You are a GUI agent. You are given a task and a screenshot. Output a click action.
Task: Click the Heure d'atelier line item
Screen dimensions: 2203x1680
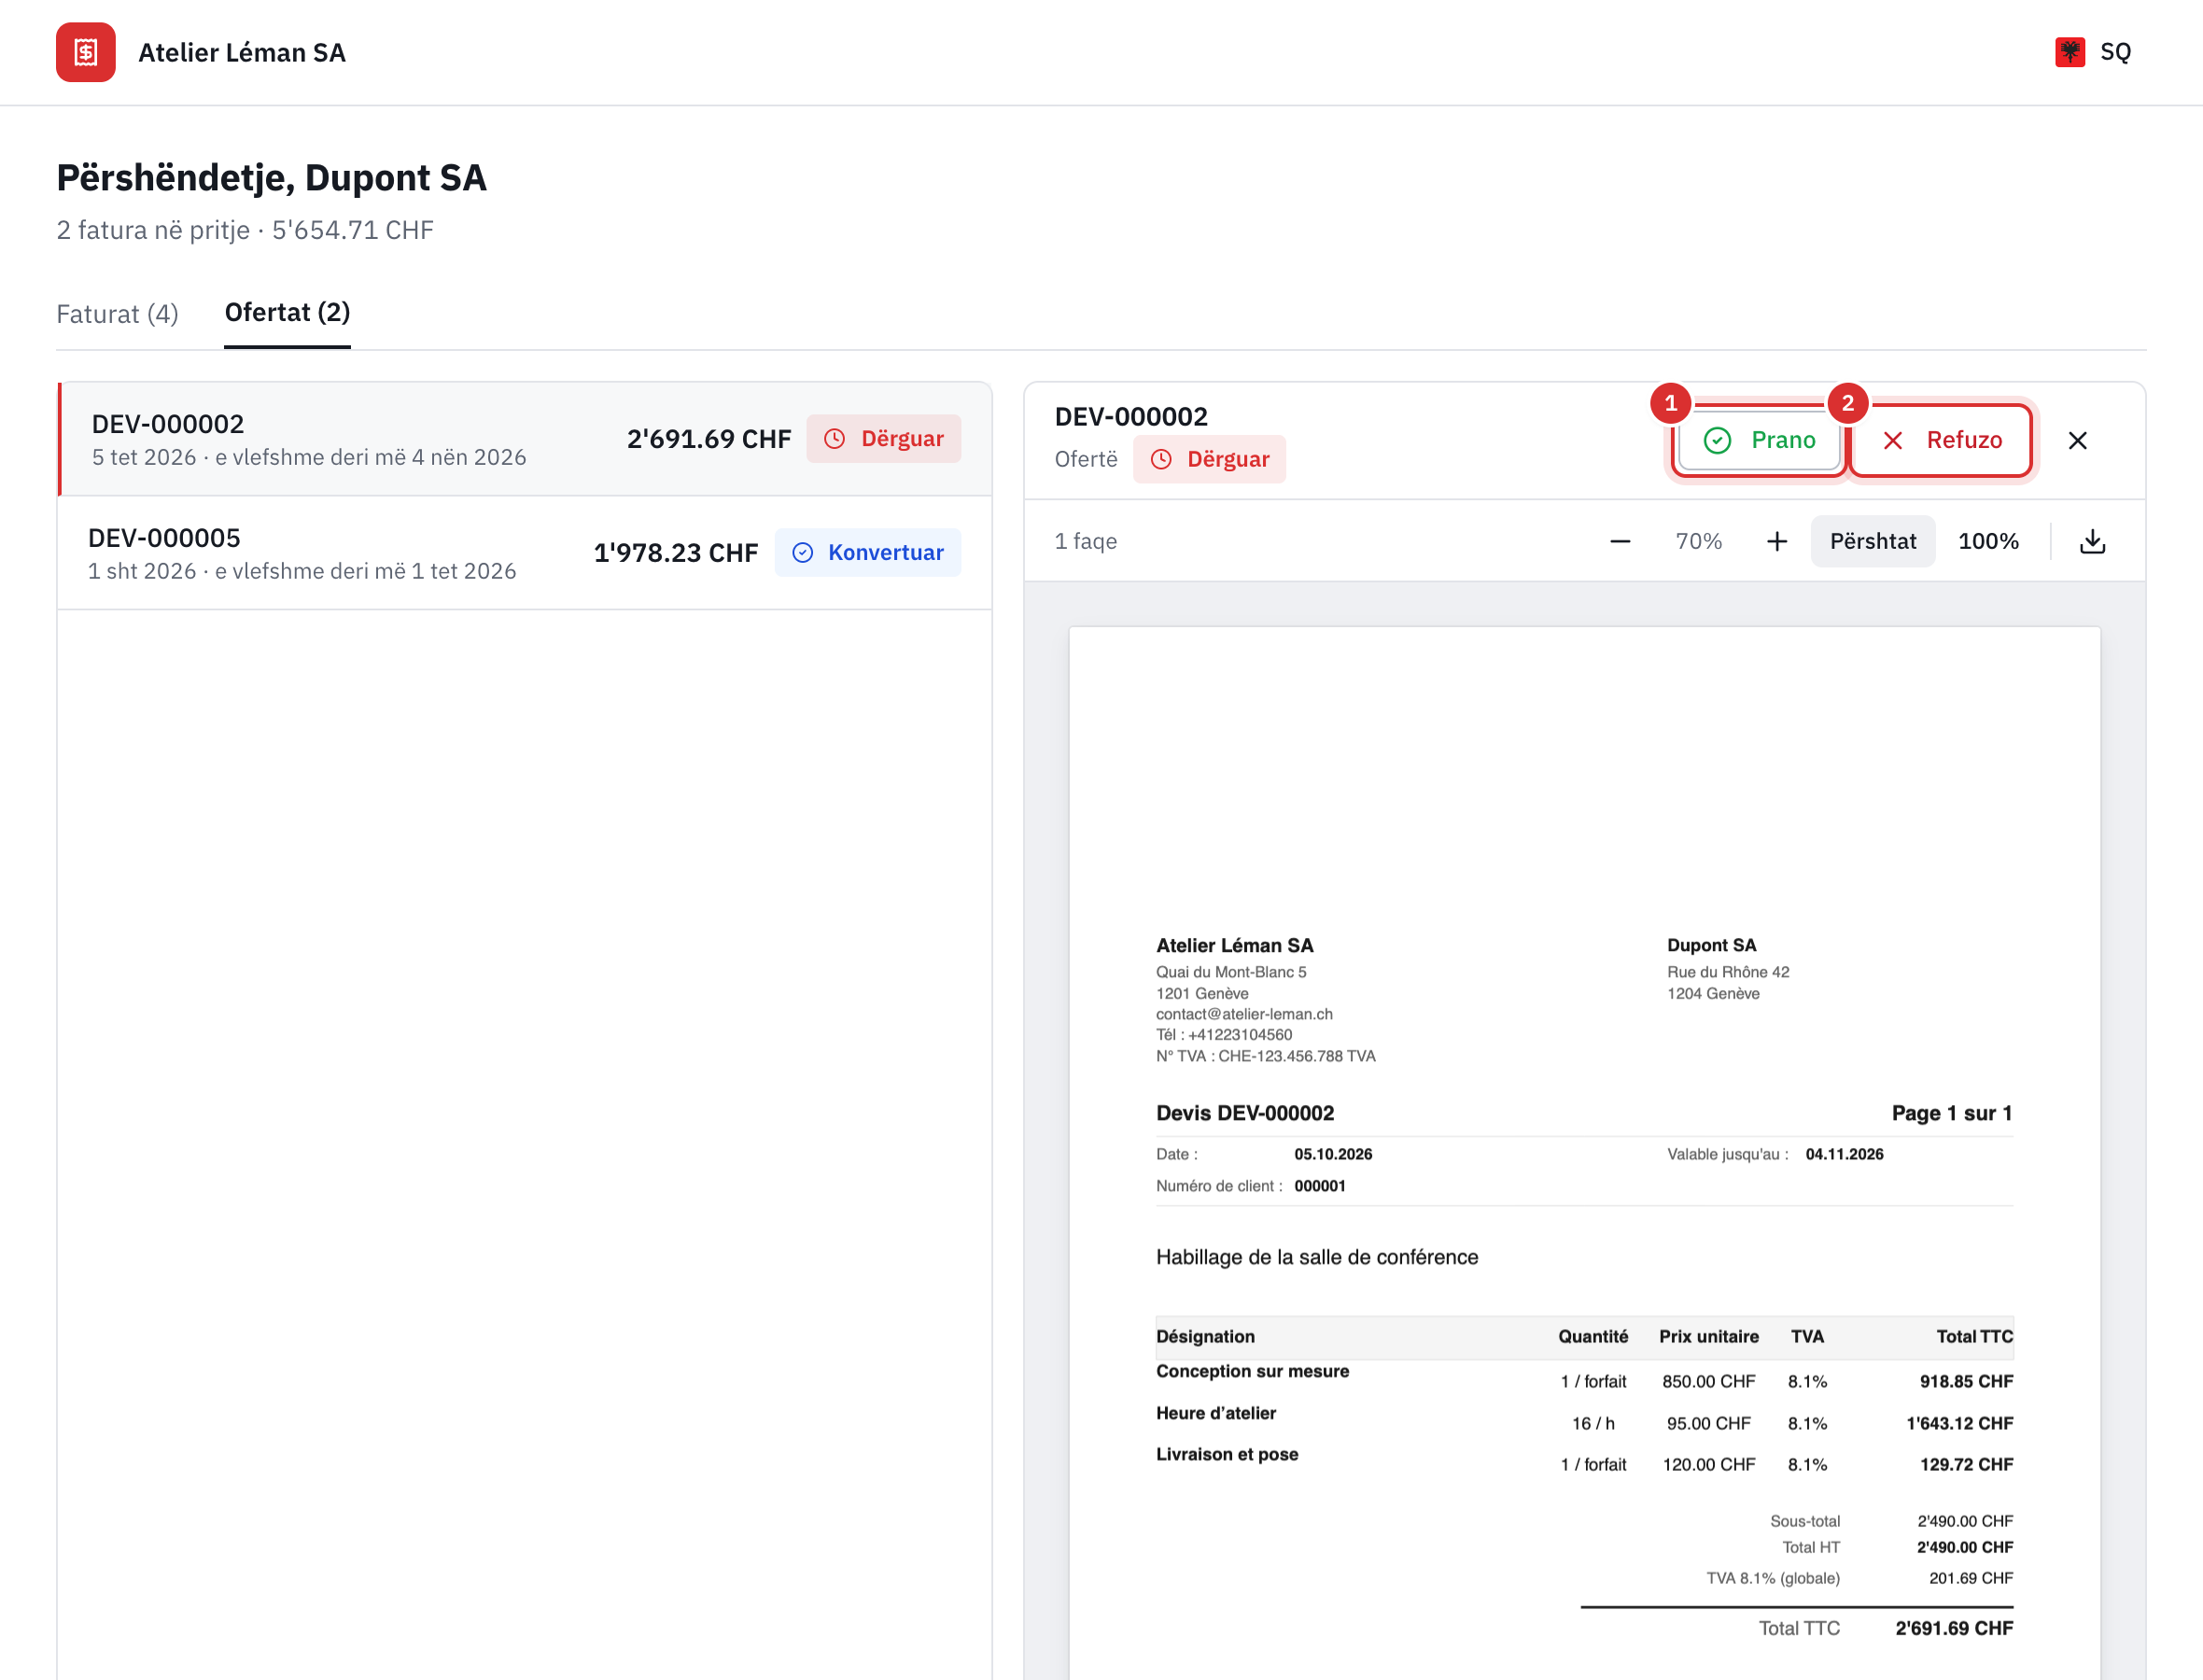(1216, 1413)
